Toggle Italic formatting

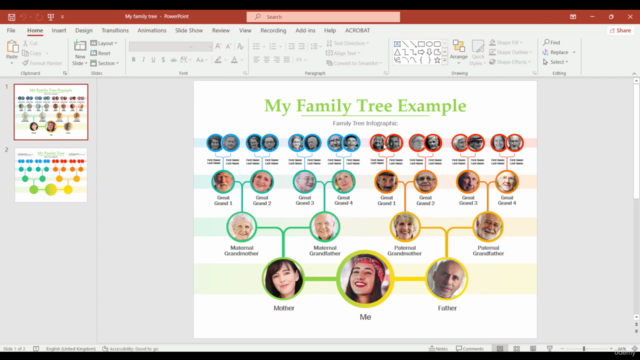tap(143, 60)
